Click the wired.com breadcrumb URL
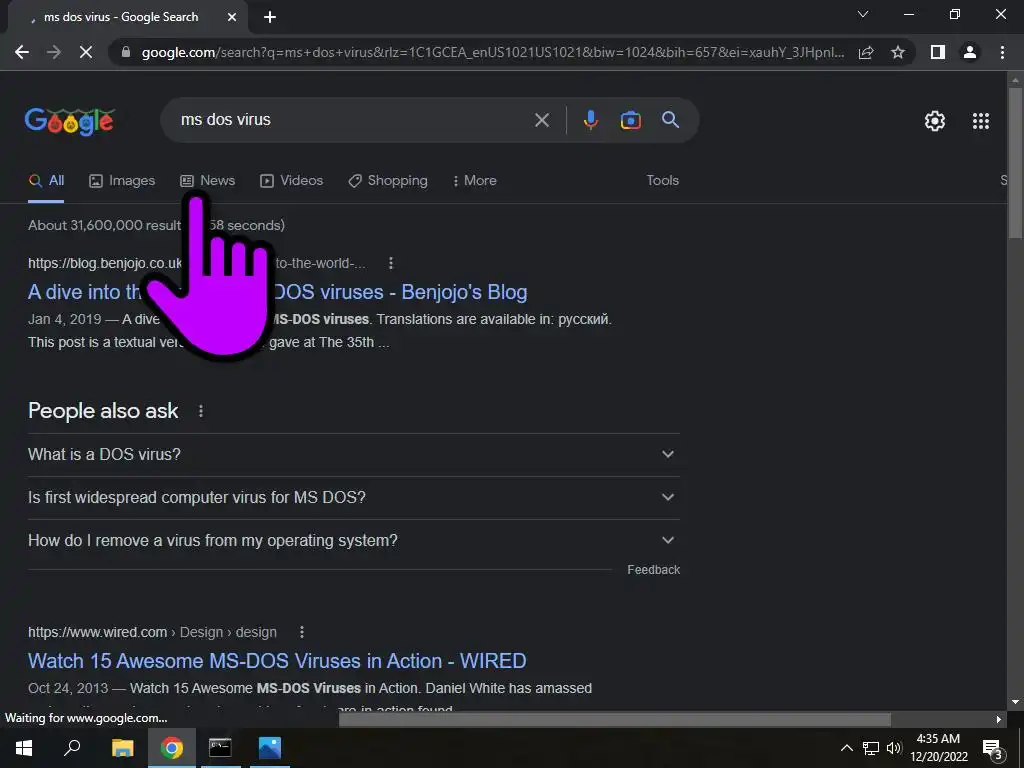1024x768 pixels. coord(152,632)
